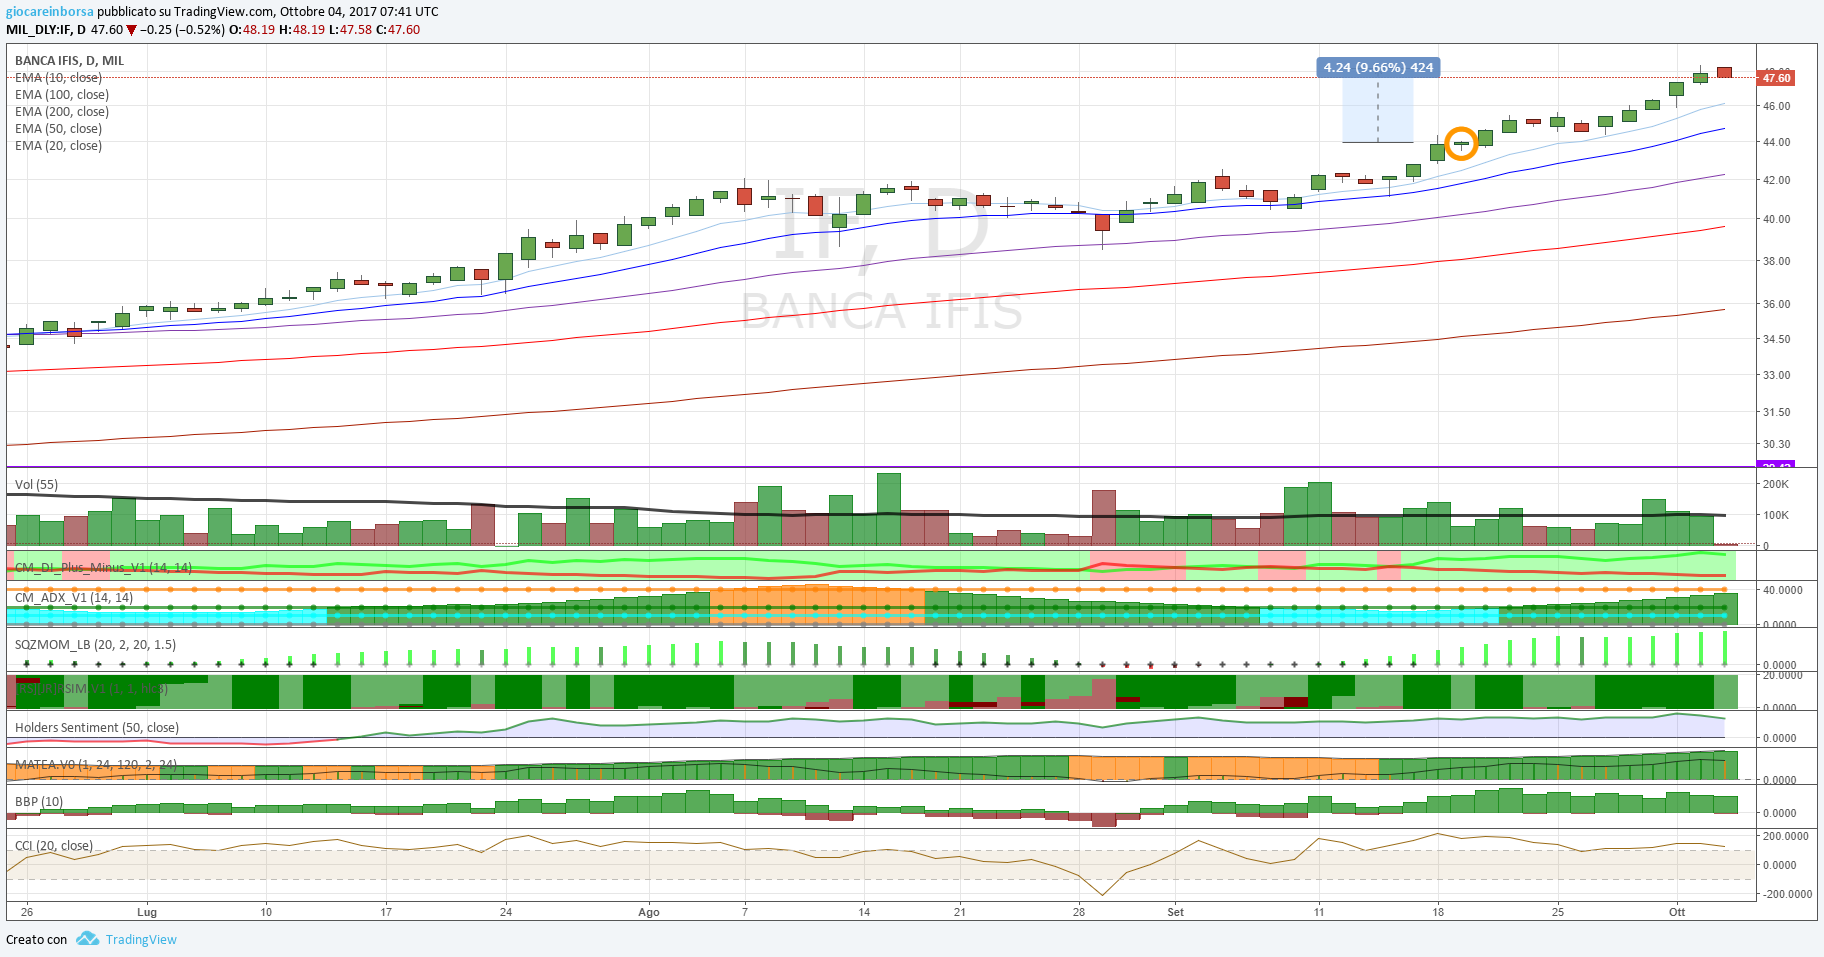
Task: Click the 20.0000 axis label in RSI pane
Action: pos(1782,675)
